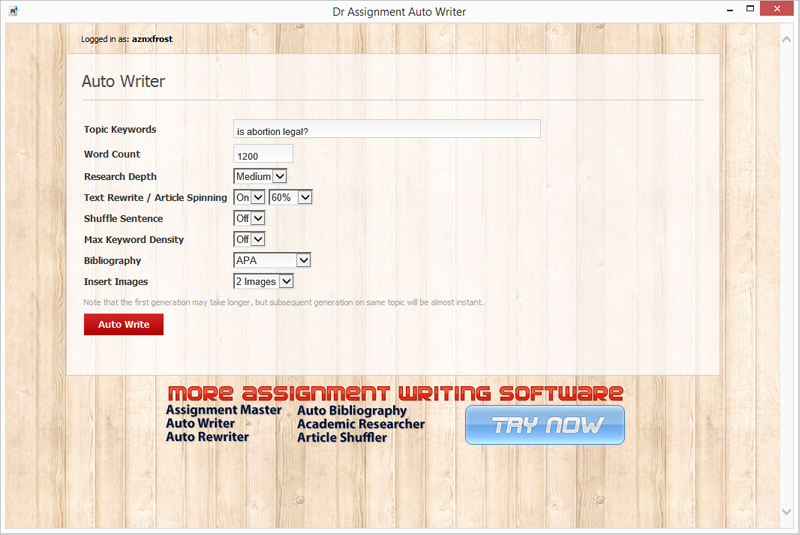Image resolution: width=800 pixels, height=535 pixels.
Task: Click the red Auto Write button
Action: coord(123,324)
